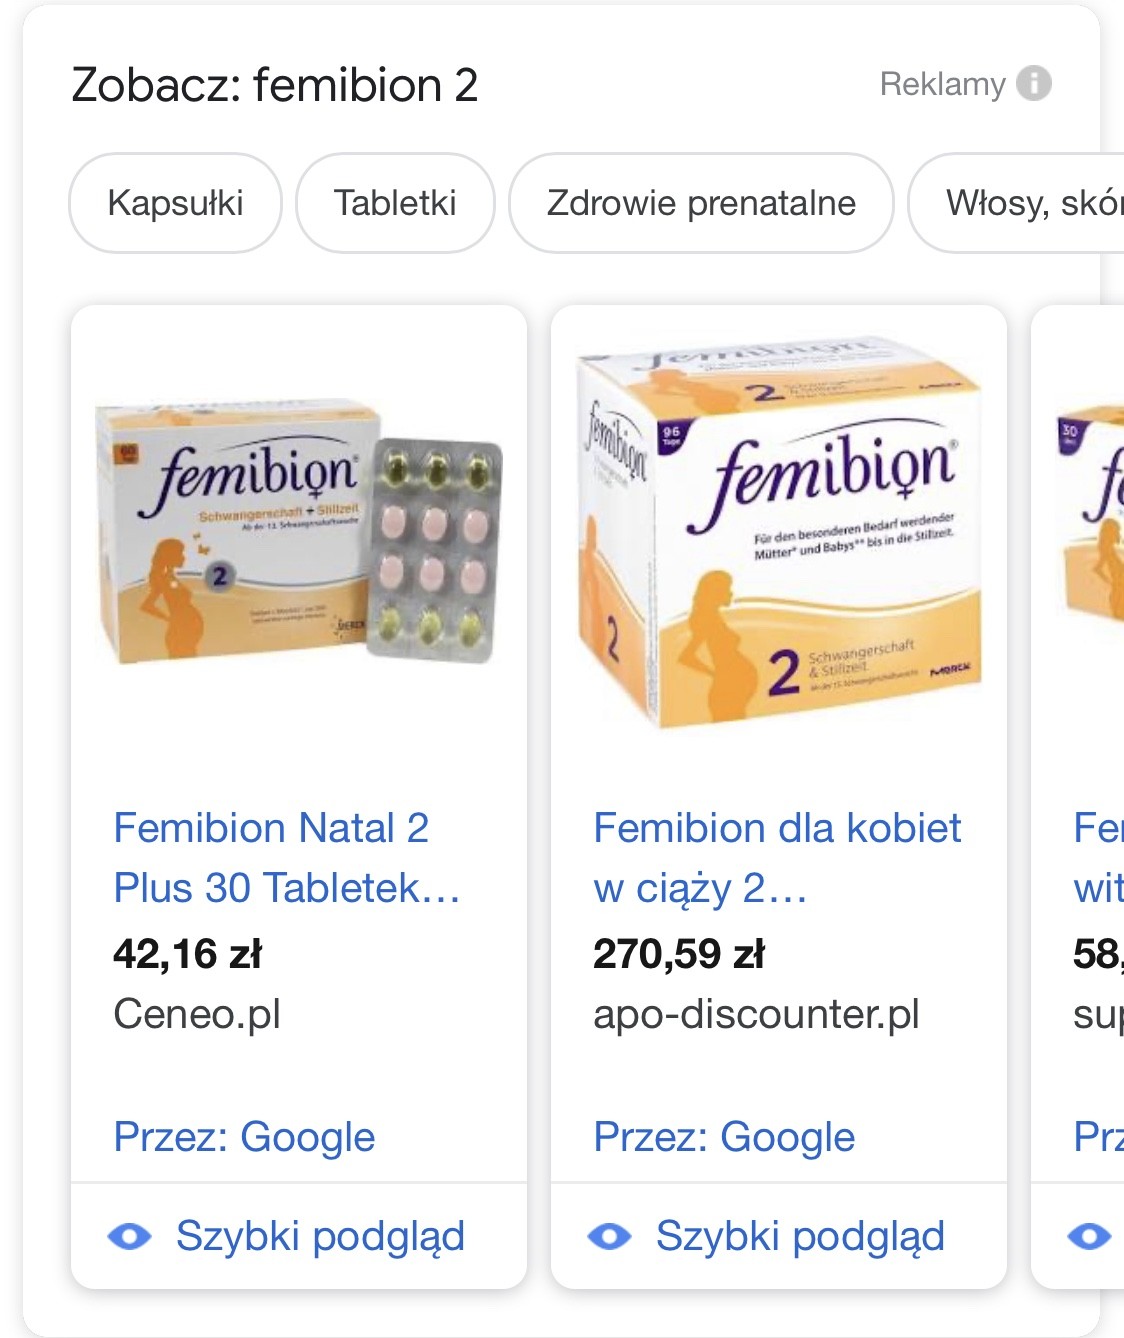Click the ads info icon next to Reklamy

tap(1034, 83)
